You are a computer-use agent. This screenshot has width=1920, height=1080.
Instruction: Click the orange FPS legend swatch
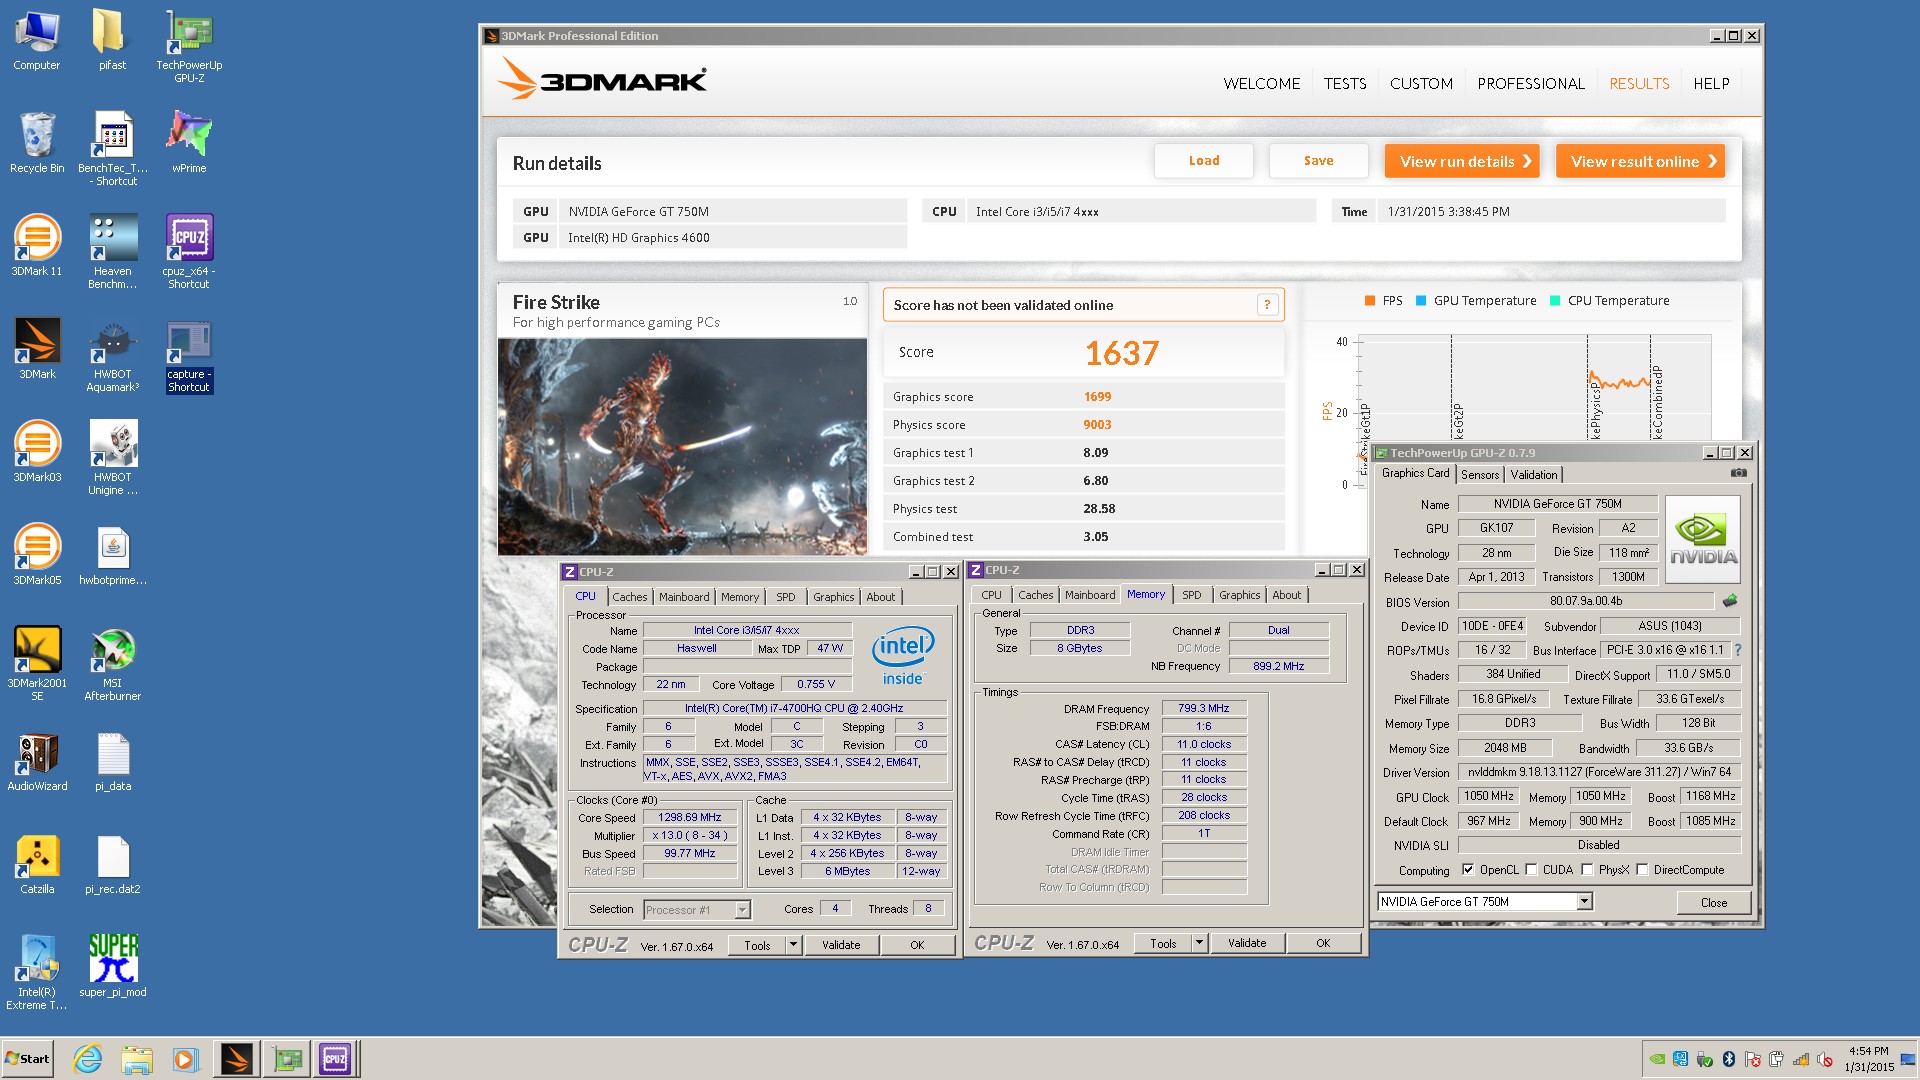1370,301
